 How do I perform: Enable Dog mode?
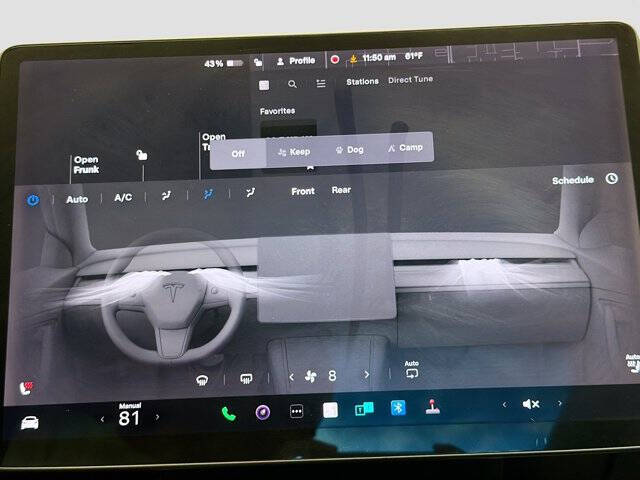[349, 150]
